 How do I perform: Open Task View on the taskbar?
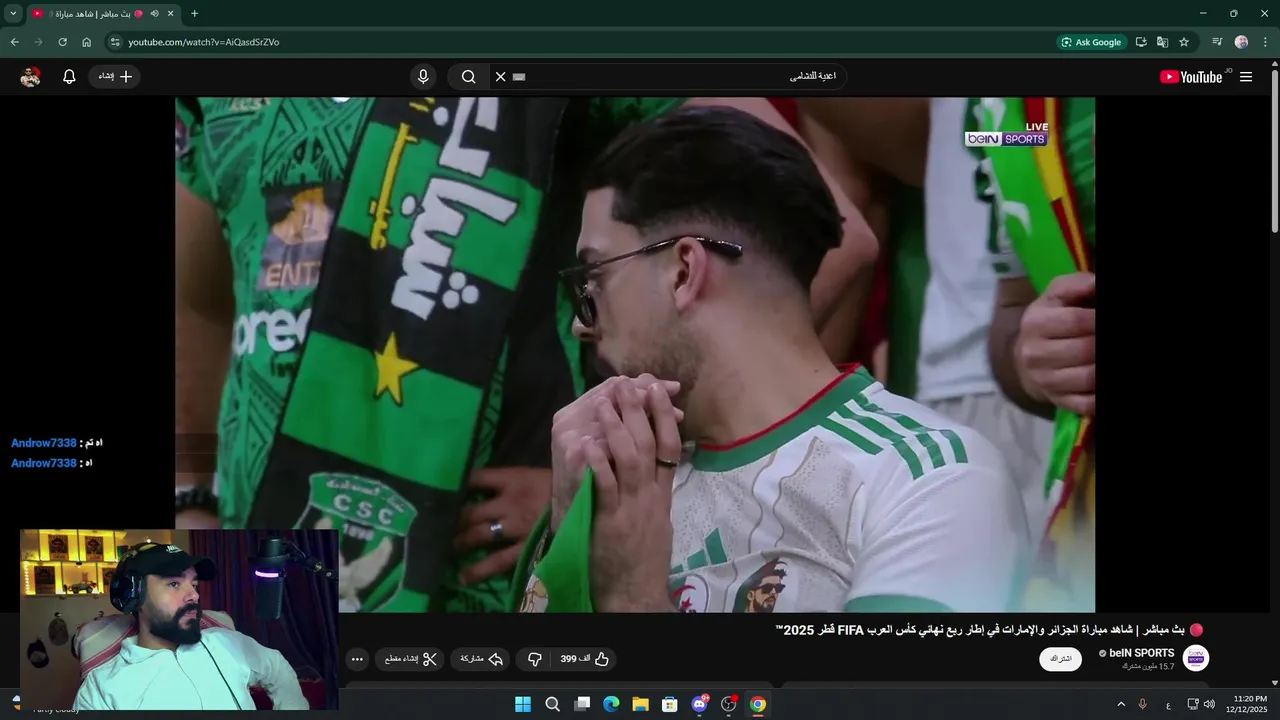(582, 704)
